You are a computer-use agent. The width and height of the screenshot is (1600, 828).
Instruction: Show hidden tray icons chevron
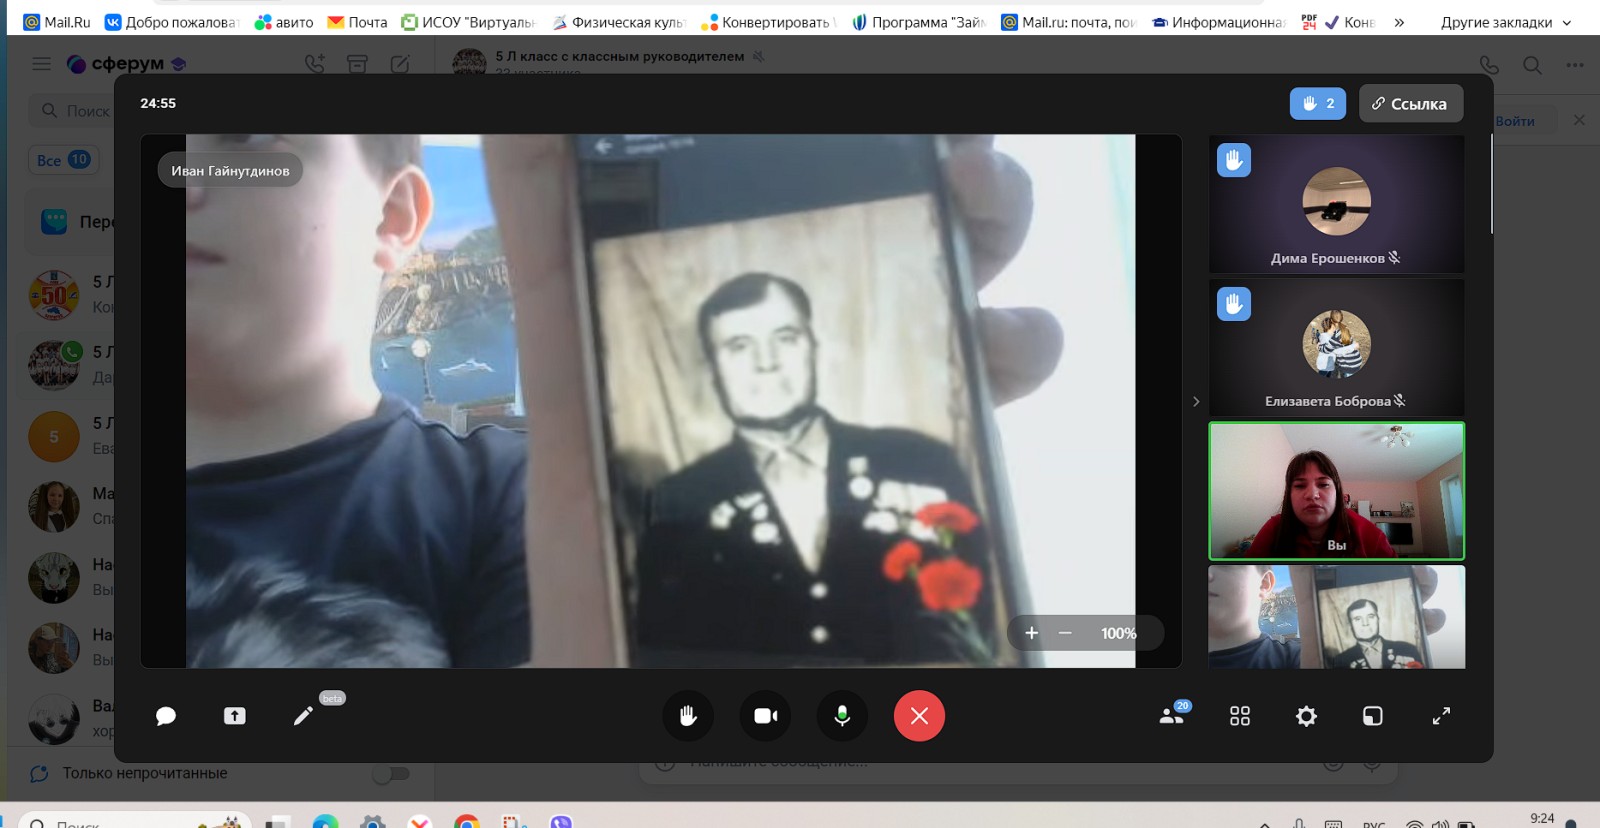1265,824
